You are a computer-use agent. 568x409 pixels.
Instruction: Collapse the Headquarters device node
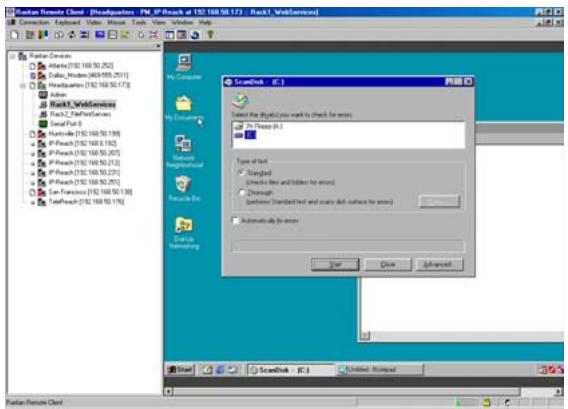(22, 85)
